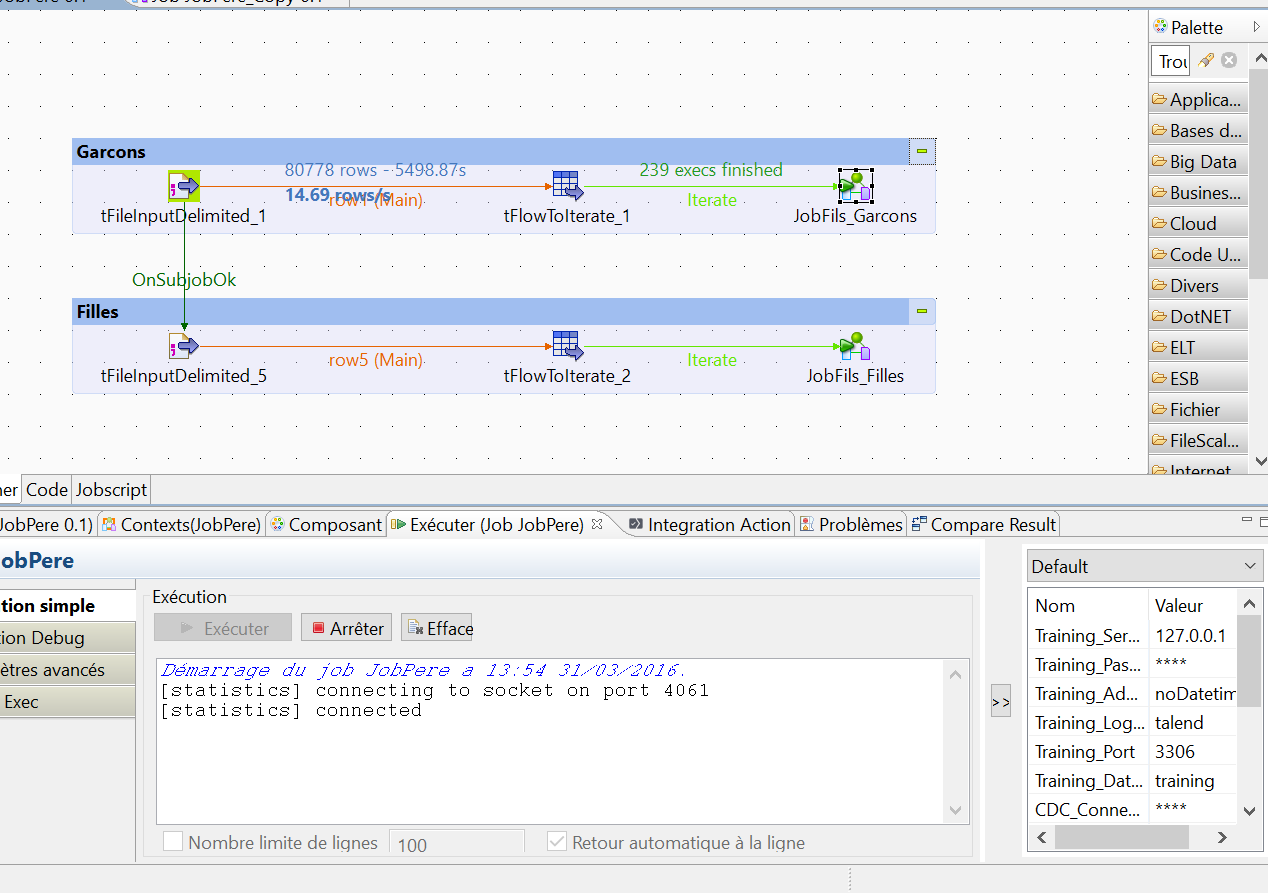Screen dimensions: 1268x893
Task: Collapse the Filles subjob
Action: 919,311
